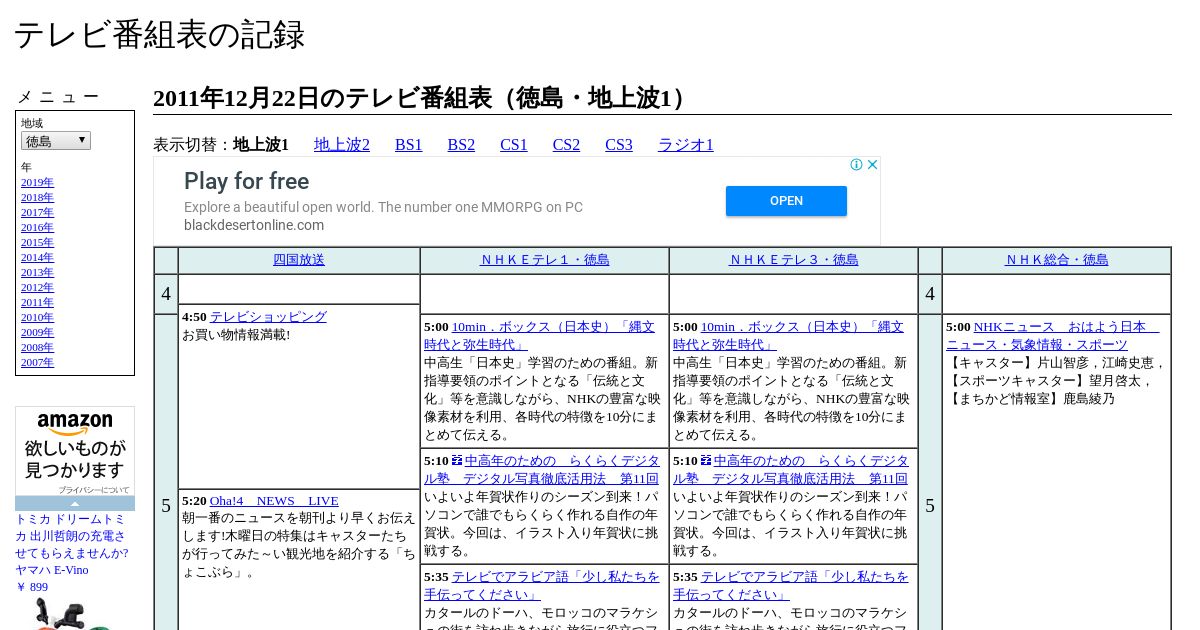Open the ラジオ1 listing
1200x630 pixels.
686,145
